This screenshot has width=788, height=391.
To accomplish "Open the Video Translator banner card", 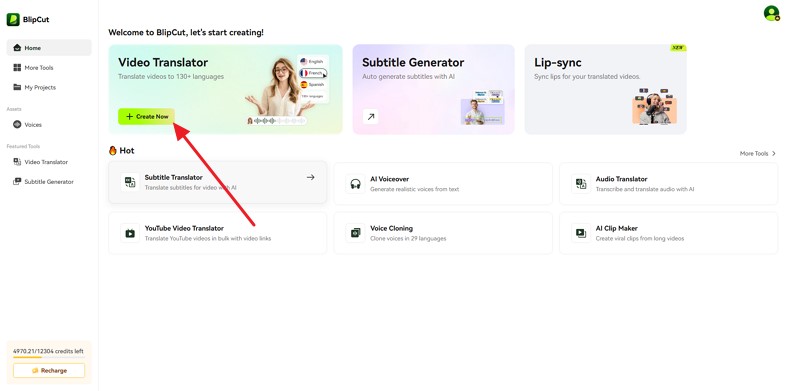I will [226, 89].
